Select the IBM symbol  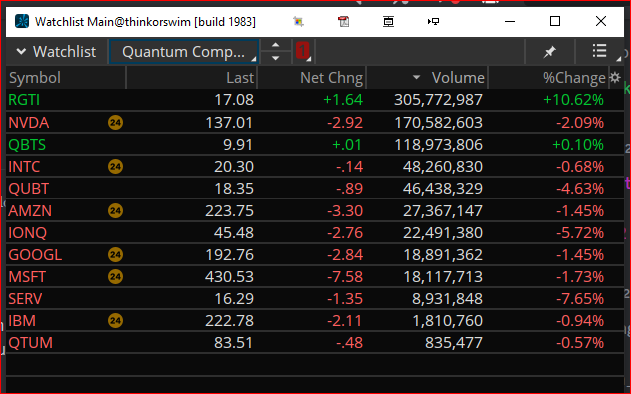pos(22,321)
